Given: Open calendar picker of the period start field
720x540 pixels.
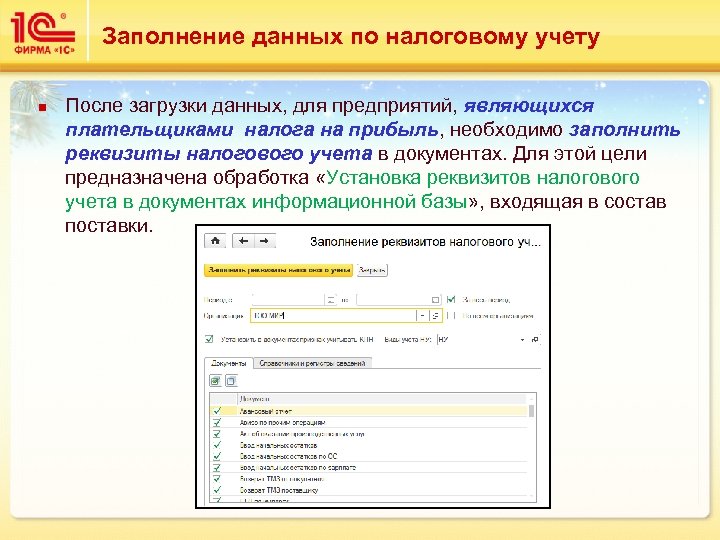Looking at the screenshot, I should [x=331, y=300].
